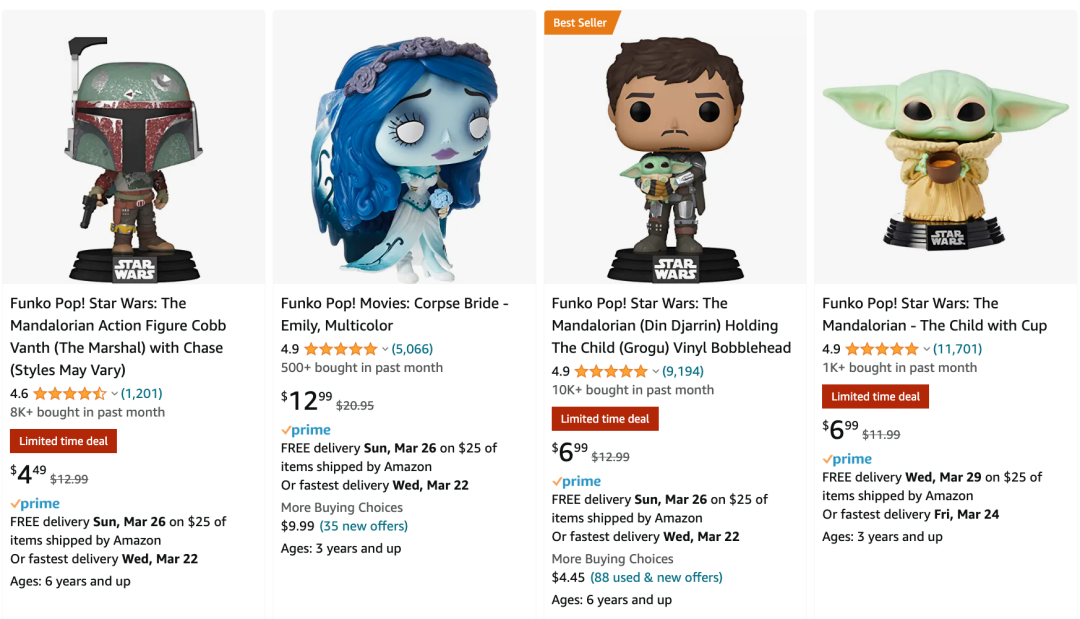
Task: Click the Best Seller badge
Action: [581, 22]
